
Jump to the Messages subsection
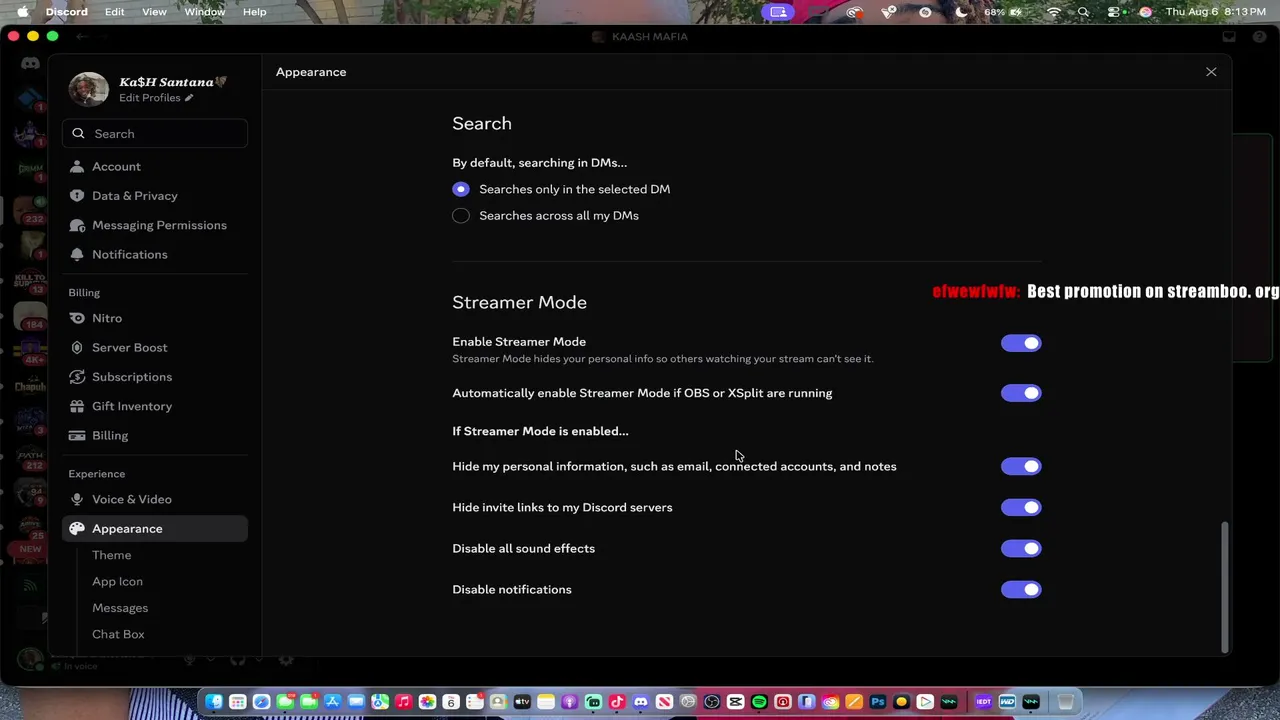(x=120, y=608)
